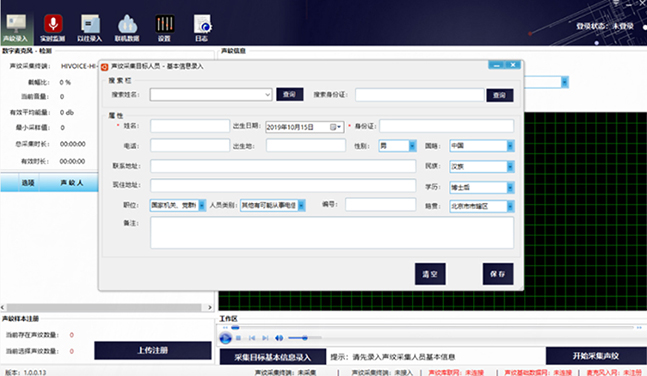Open the 实时监测 microphone monitoring module
Image resolution: width=647 pixels, height=376 pixels.
(53, 28)
